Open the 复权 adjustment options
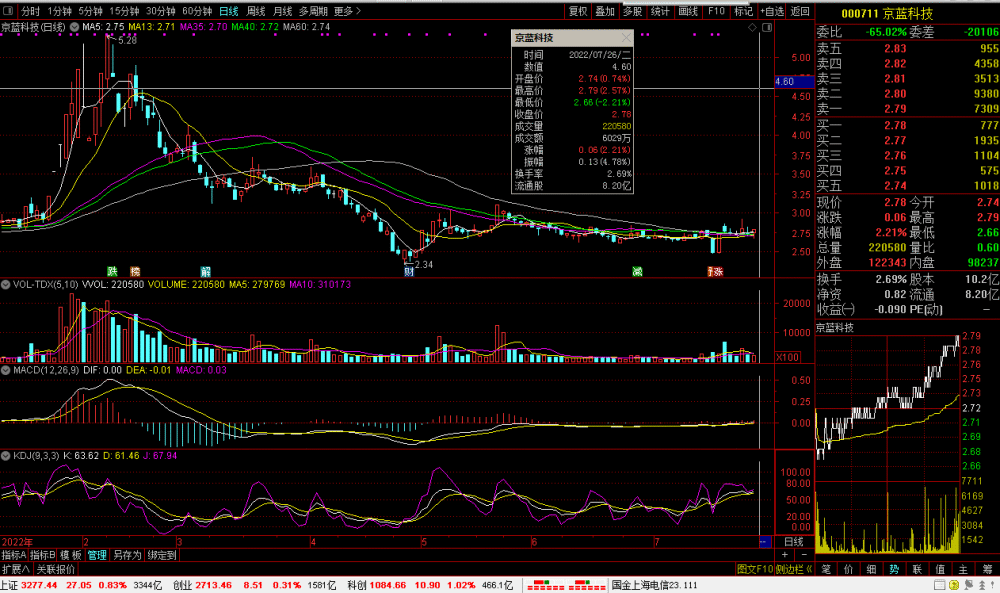This screenshot has height=593, width=1000. pyautogui.click(x=578, y=11)
